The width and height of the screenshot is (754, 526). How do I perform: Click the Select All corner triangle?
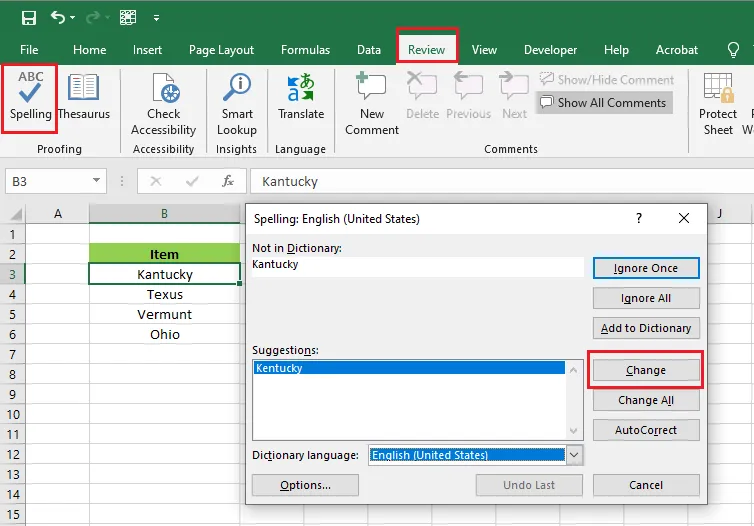[16, 214]
